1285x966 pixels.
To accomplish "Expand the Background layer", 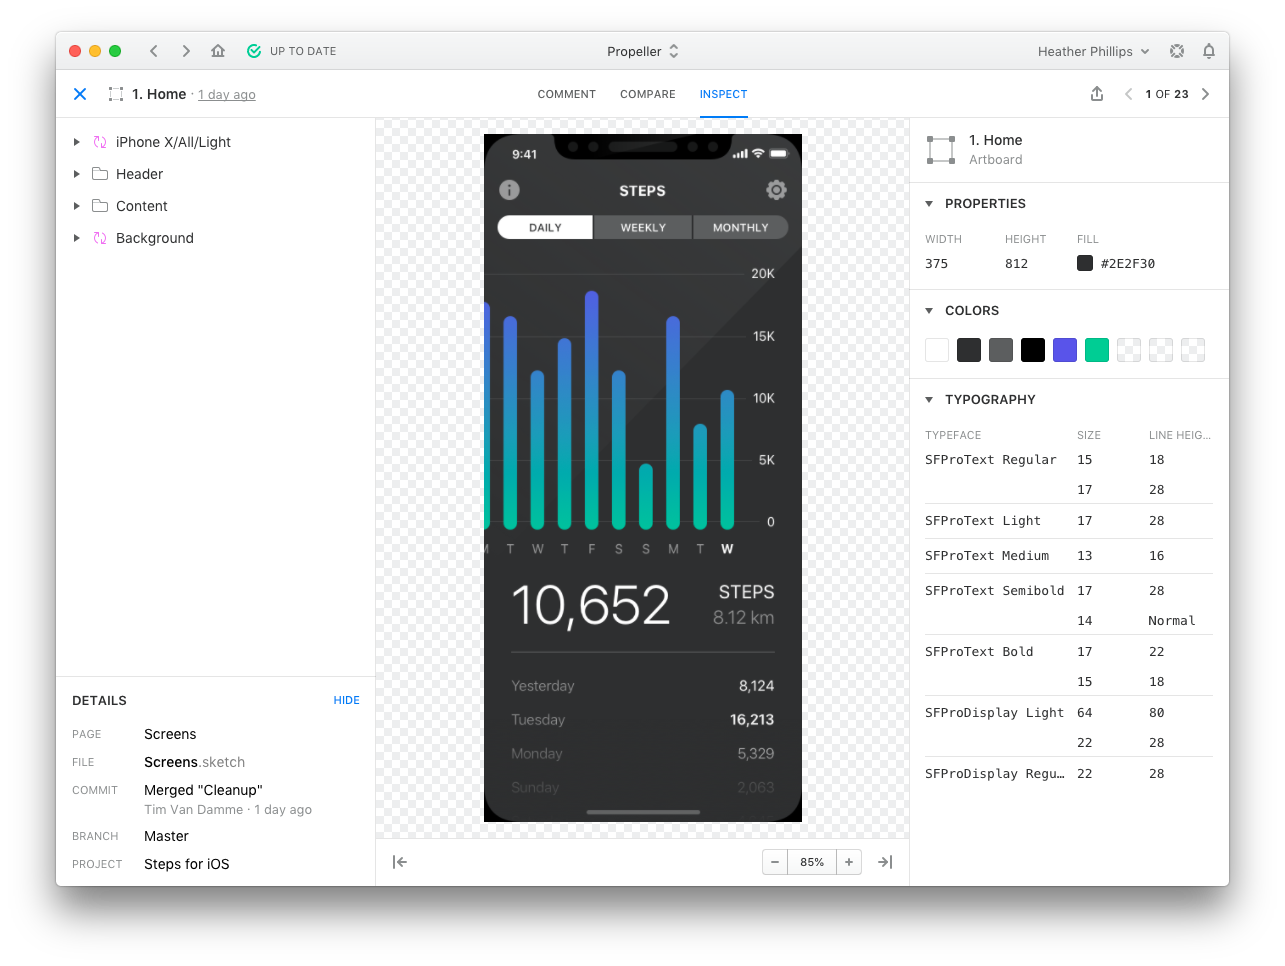I will pyautogui.click(x=77, y=238).
